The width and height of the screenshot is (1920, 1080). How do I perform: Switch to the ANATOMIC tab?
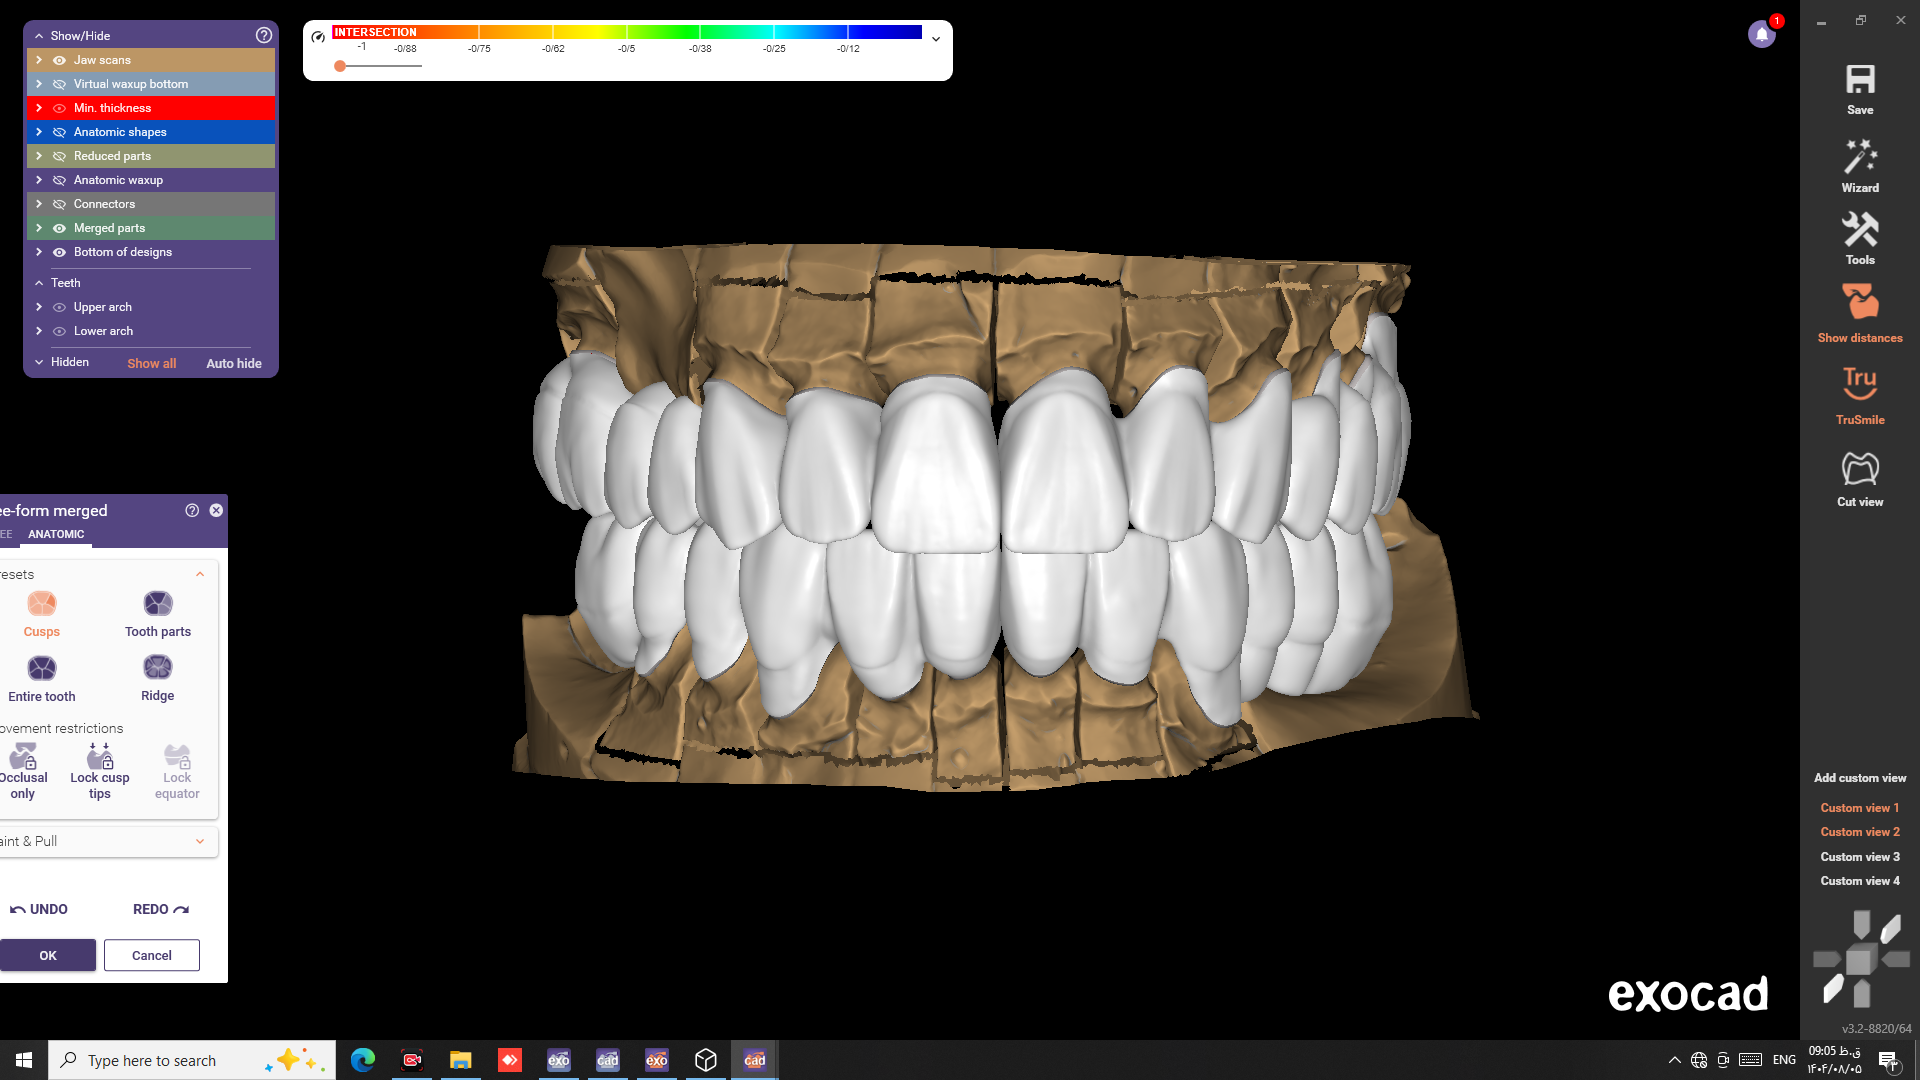click(x=56, y=534)
